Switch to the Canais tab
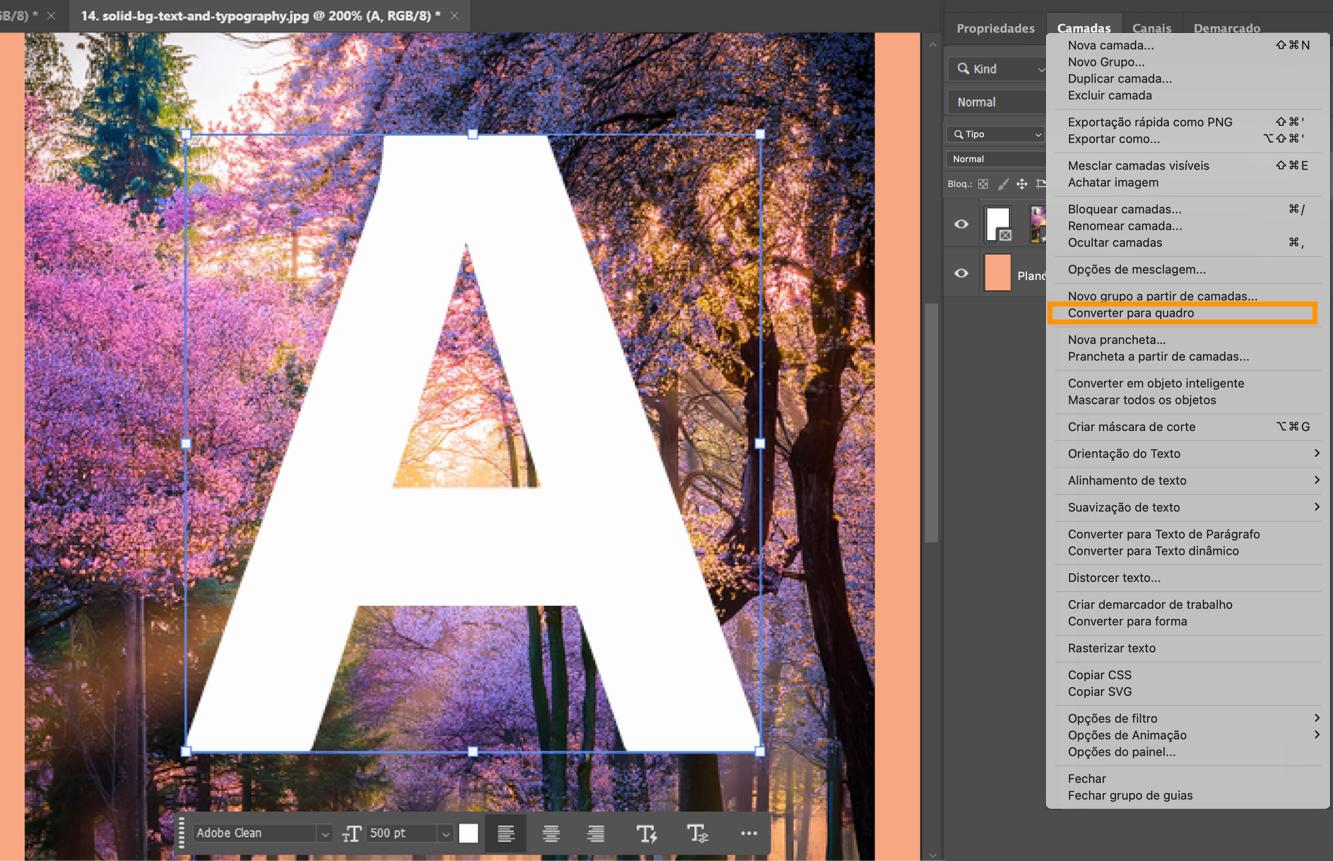1333x861 pixels. point(1151,28)
